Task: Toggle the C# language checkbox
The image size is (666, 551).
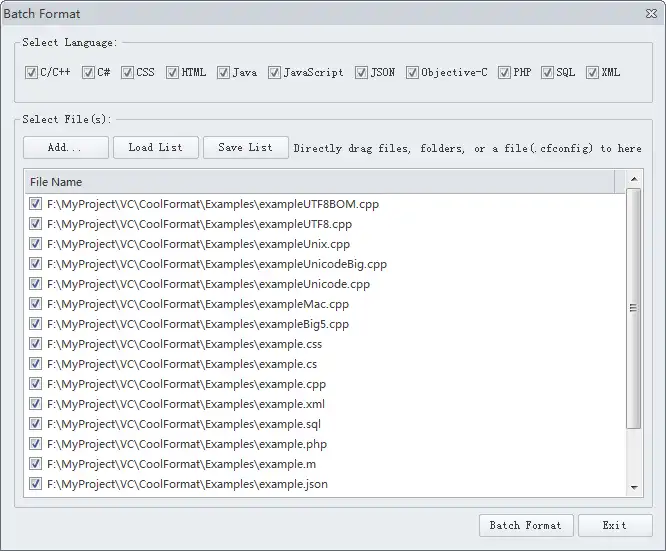Action: pyautogui.click(x=88, y=73)
